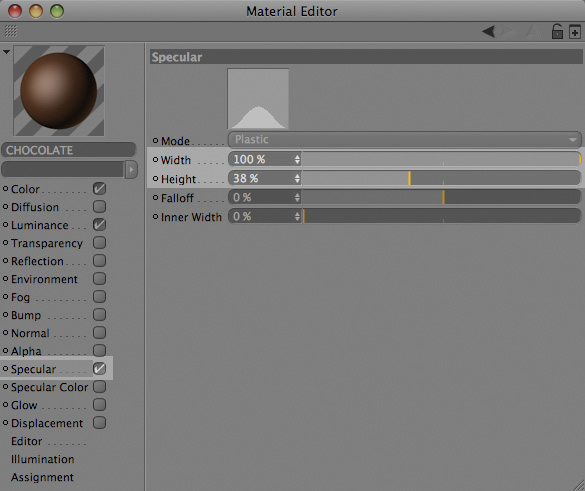585x491 pixels.
Task: Click the up arrow navigation icon
Action: (x=533, y=32)
